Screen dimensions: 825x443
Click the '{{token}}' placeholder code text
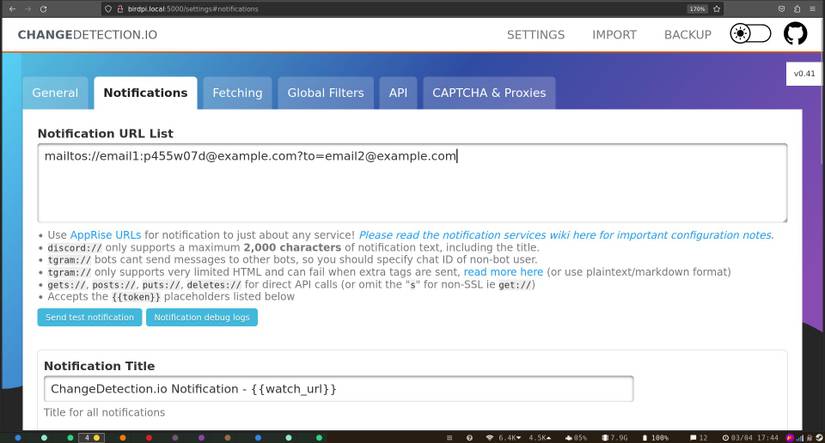136,297
